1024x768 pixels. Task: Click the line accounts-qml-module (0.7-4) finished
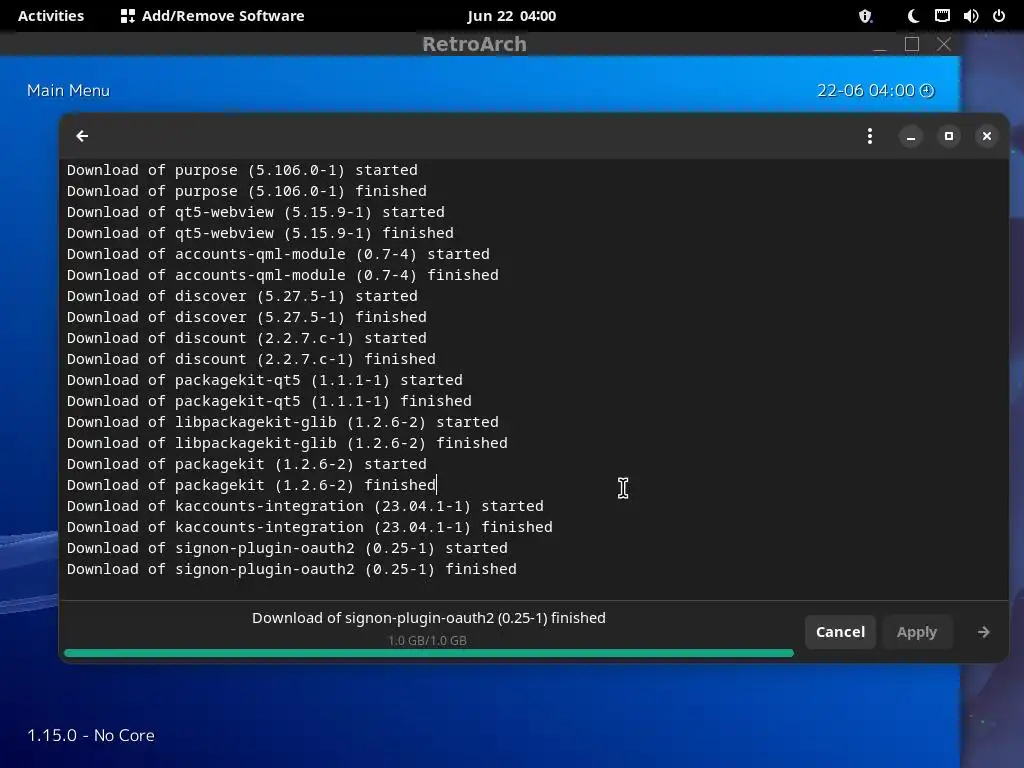click(x=283, y=274)
